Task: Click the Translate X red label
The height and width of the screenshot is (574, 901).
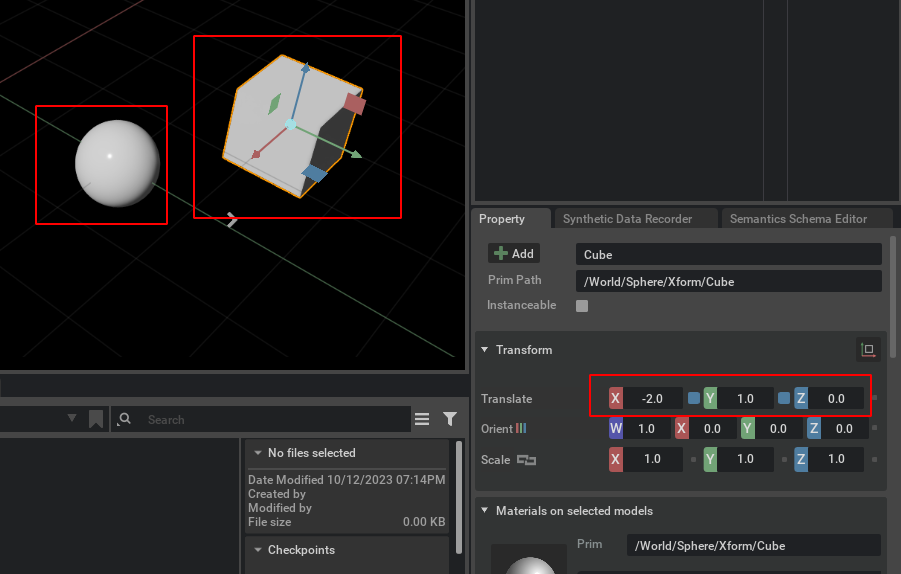Action: click(615, 398)
